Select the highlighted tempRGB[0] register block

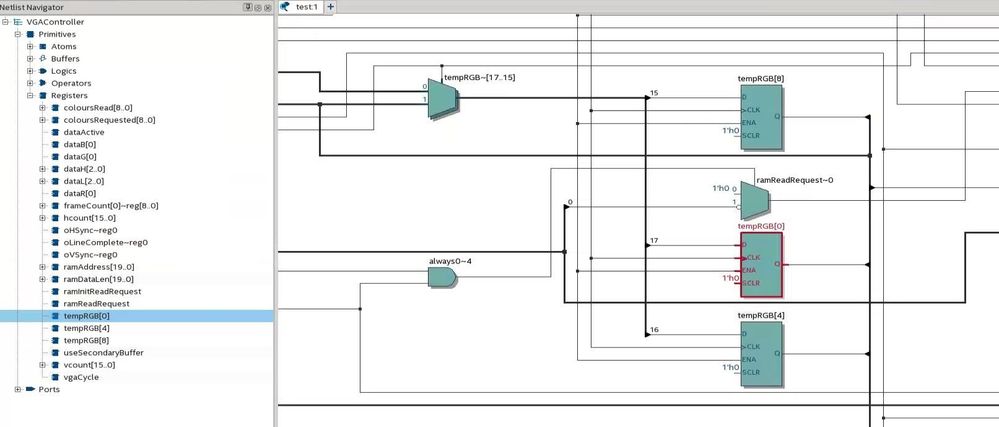[761, 264]
